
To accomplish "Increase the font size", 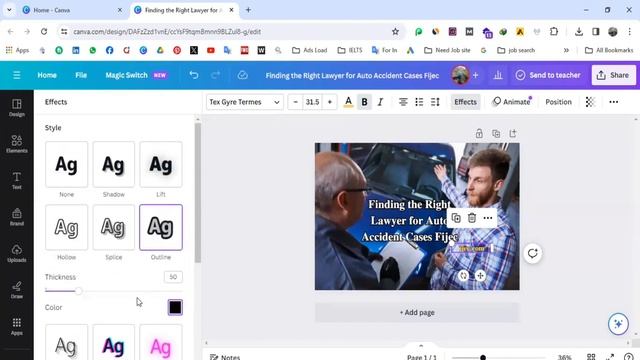I will coord(329,102).
